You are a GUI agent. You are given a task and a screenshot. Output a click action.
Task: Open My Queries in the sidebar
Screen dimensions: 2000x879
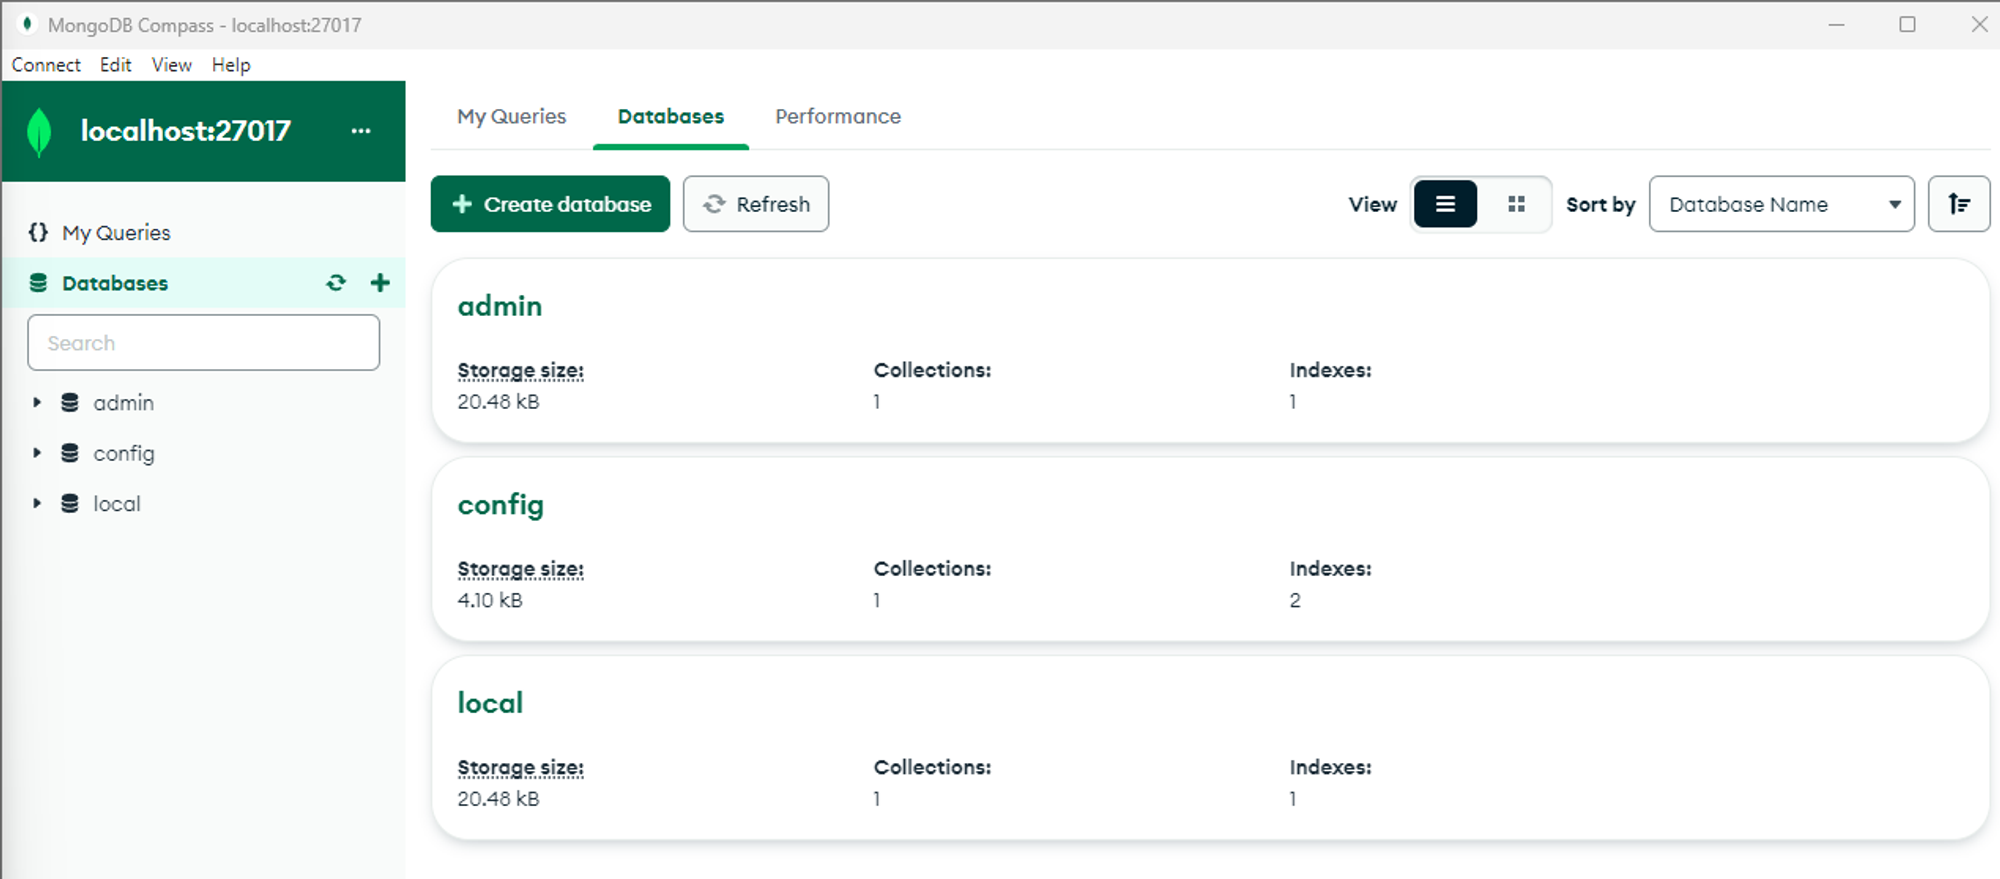pyautogui.click(x=116, y=233)
